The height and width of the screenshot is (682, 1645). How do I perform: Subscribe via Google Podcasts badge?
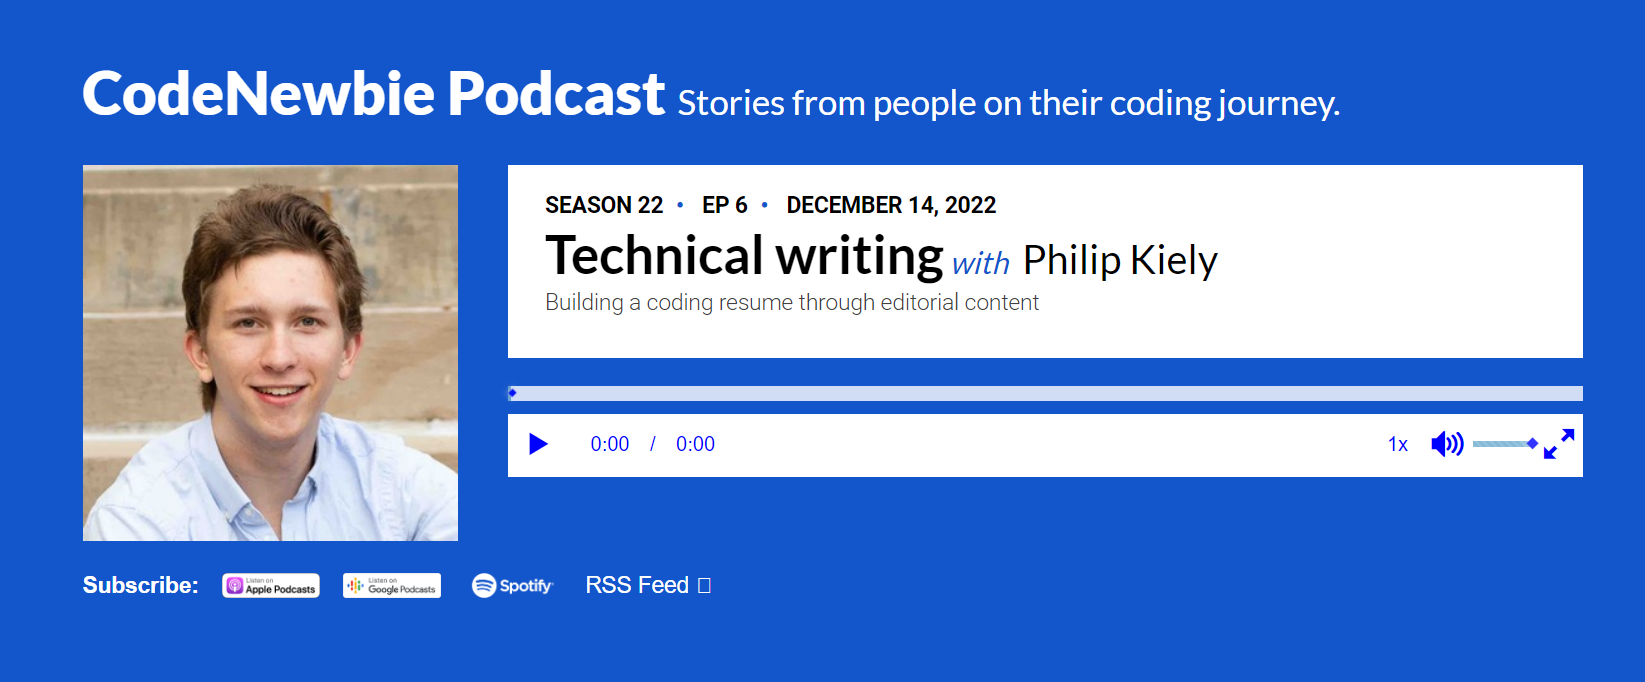tap(392, 586)
